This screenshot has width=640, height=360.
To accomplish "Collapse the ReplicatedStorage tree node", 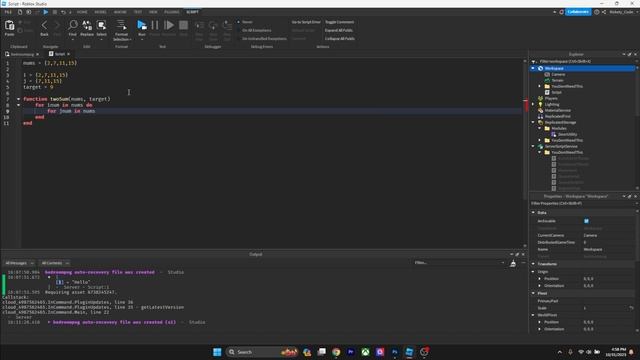I will pyautogui.click(x=533, y=122).
